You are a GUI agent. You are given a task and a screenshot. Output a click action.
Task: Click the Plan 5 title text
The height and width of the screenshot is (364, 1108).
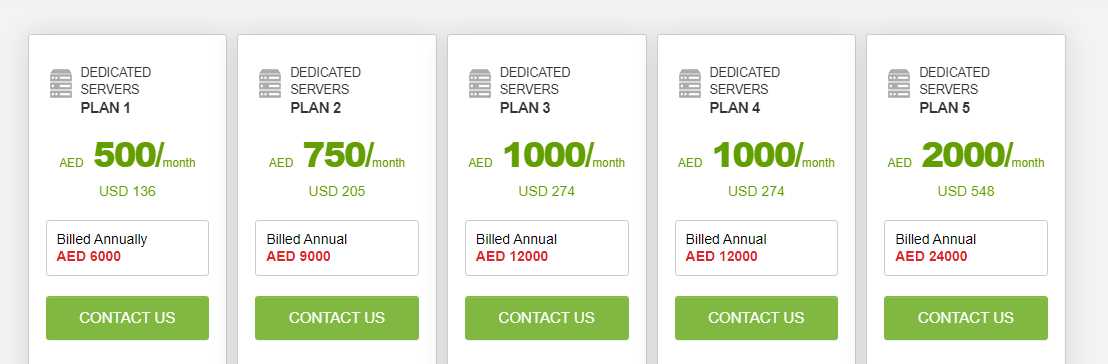(x=945, y=108)
